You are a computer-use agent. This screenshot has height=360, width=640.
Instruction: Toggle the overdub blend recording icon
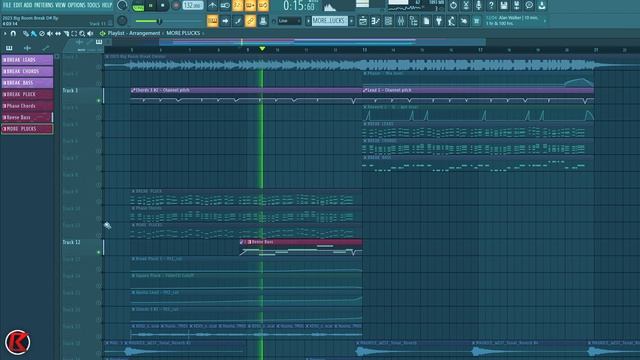tap(250, 5)
